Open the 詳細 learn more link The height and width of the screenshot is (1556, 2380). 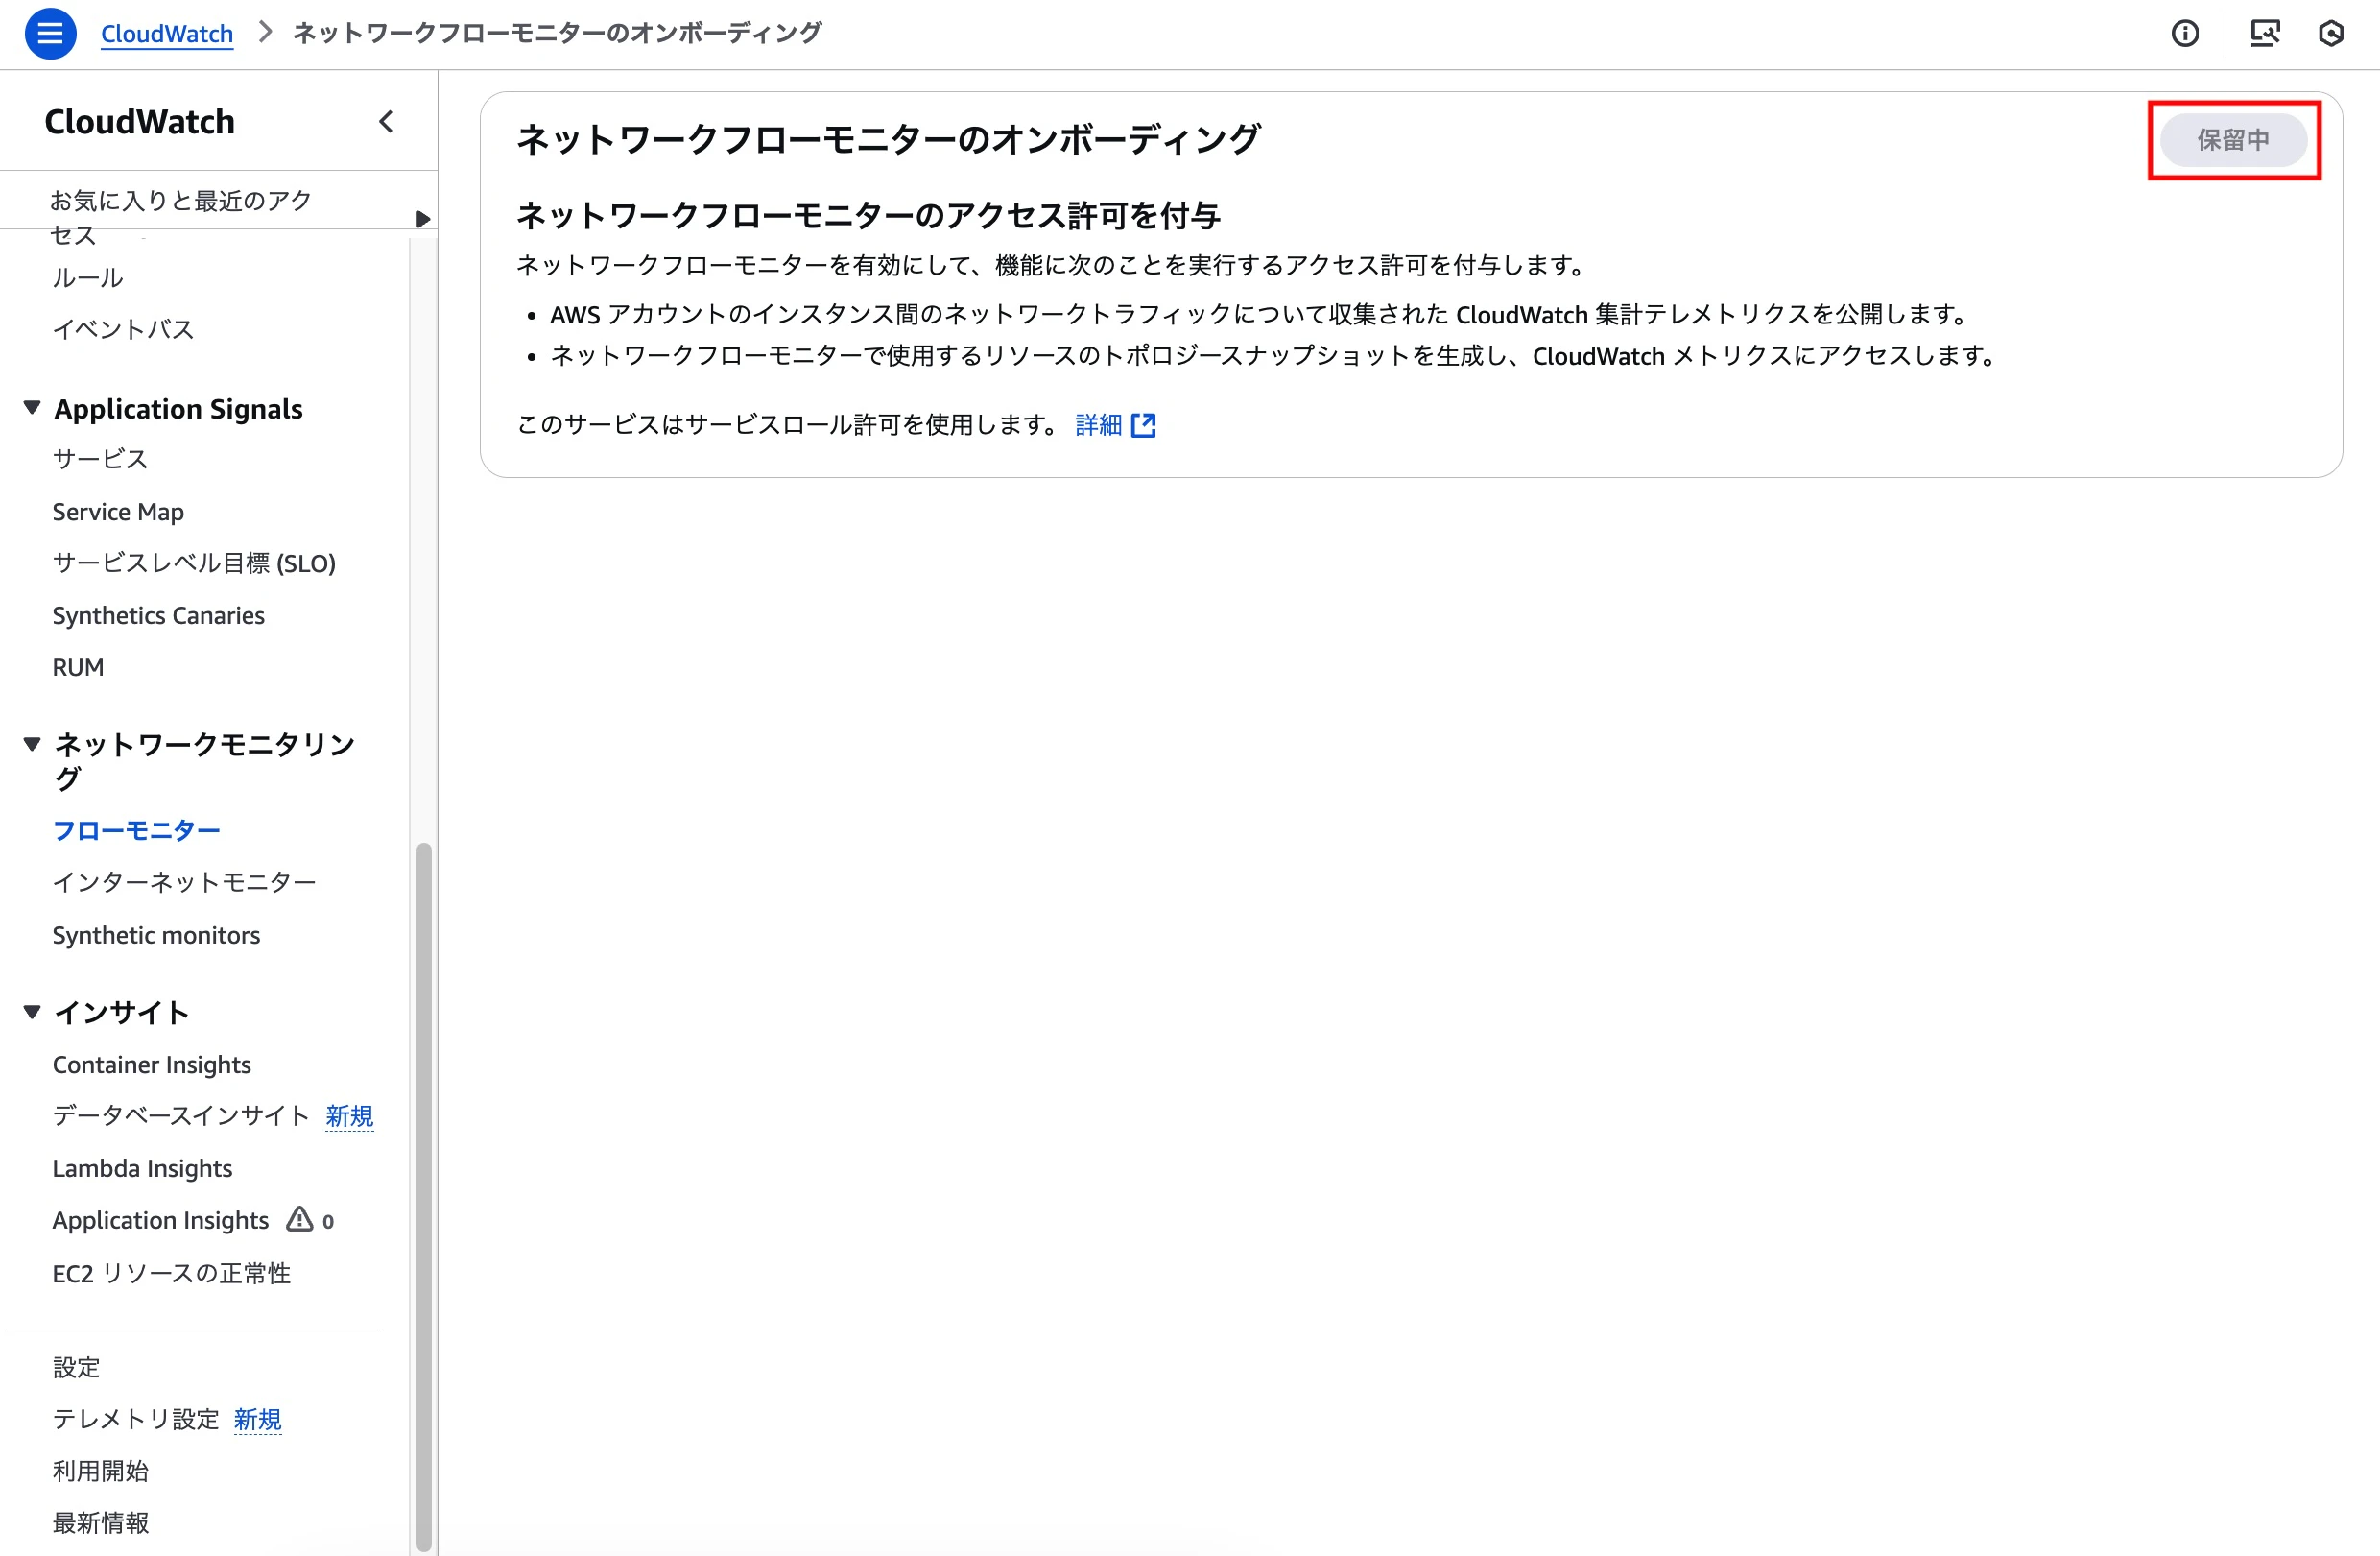click(1099, 425)
